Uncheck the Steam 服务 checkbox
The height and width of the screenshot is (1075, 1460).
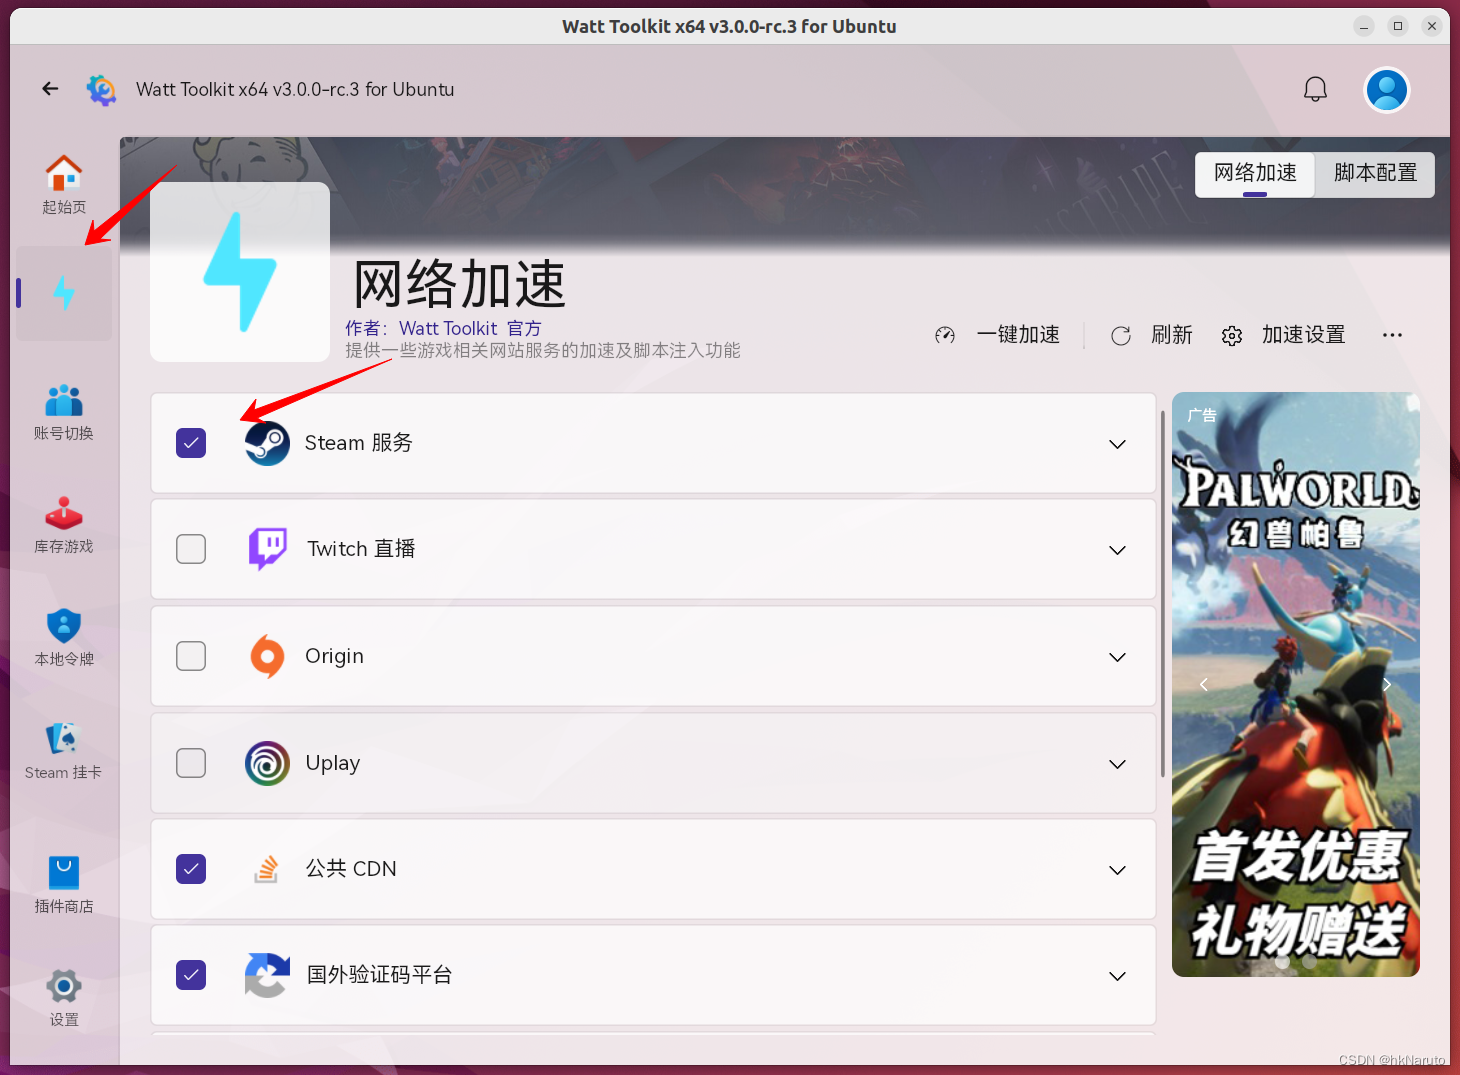[191, 443]
